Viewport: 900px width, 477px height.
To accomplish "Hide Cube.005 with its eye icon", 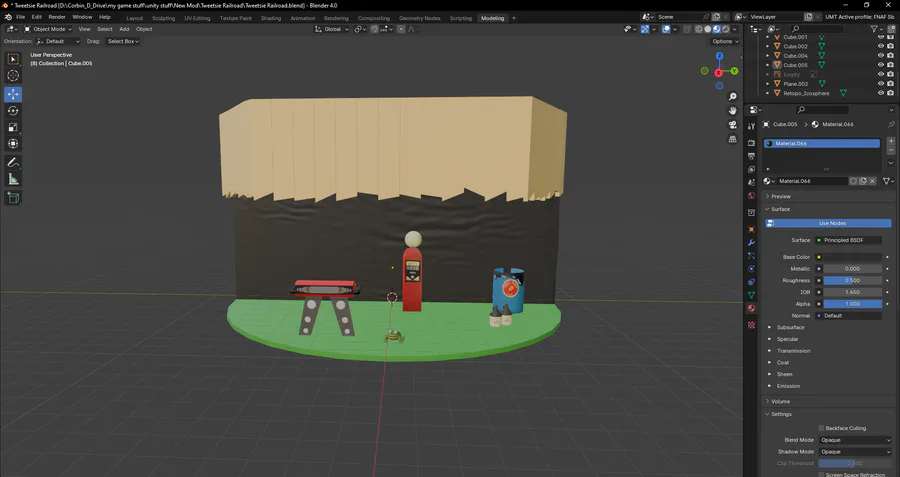I will pyautogui.click(x=881, y=65).
